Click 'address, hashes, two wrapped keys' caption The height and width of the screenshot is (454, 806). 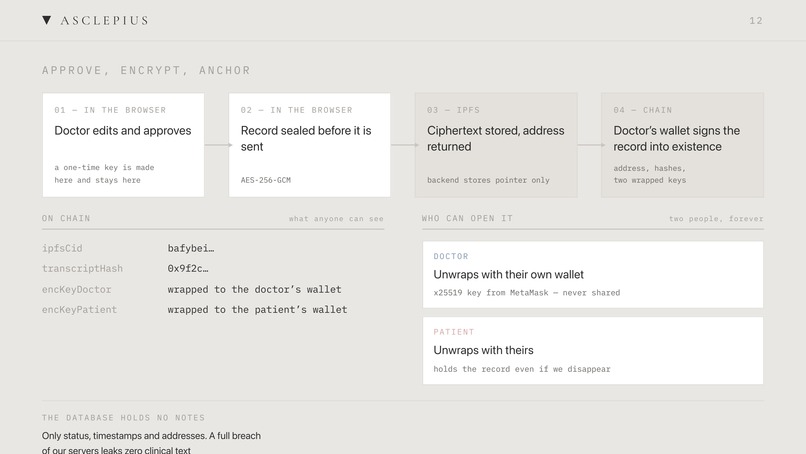(650, 174)
